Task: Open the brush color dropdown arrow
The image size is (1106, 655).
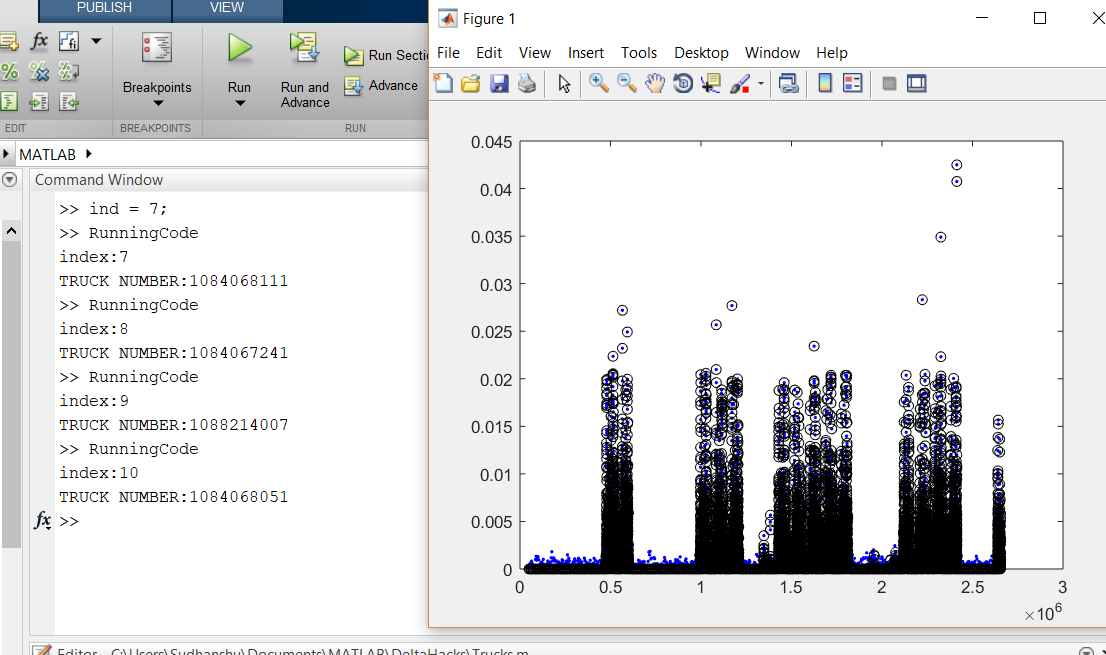Action: pyautogui.click(x=761, y=84)
